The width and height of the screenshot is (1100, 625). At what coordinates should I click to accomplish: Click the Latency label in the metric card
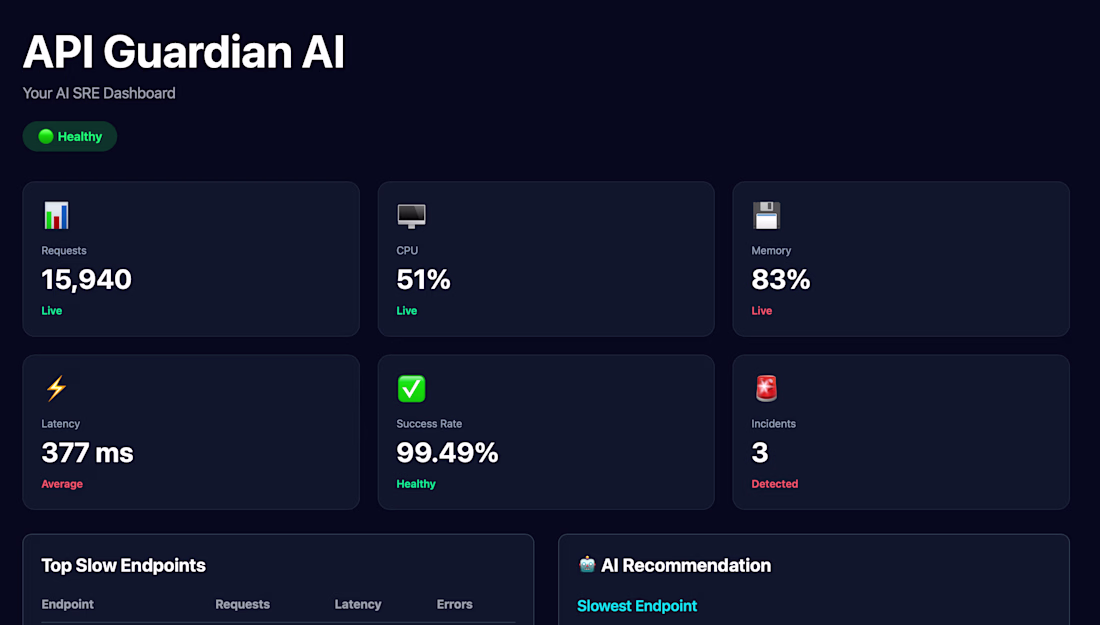coord(60,424)
